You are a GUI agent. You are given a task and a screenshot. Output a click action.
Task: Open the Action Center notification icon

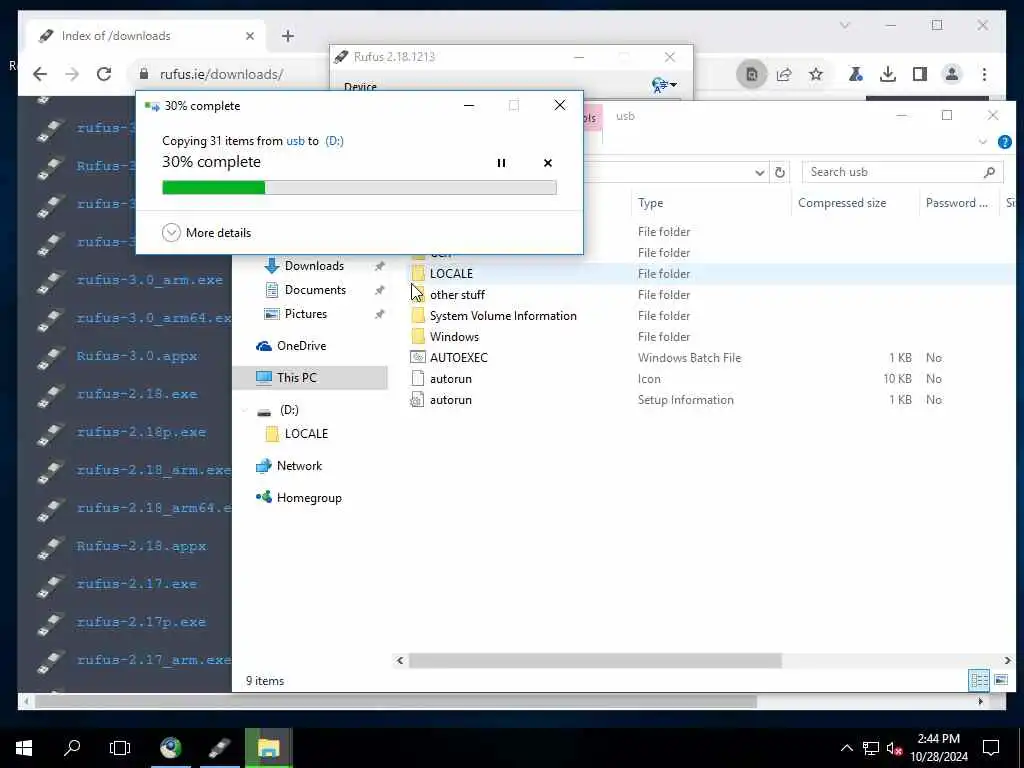click(991, 748)
